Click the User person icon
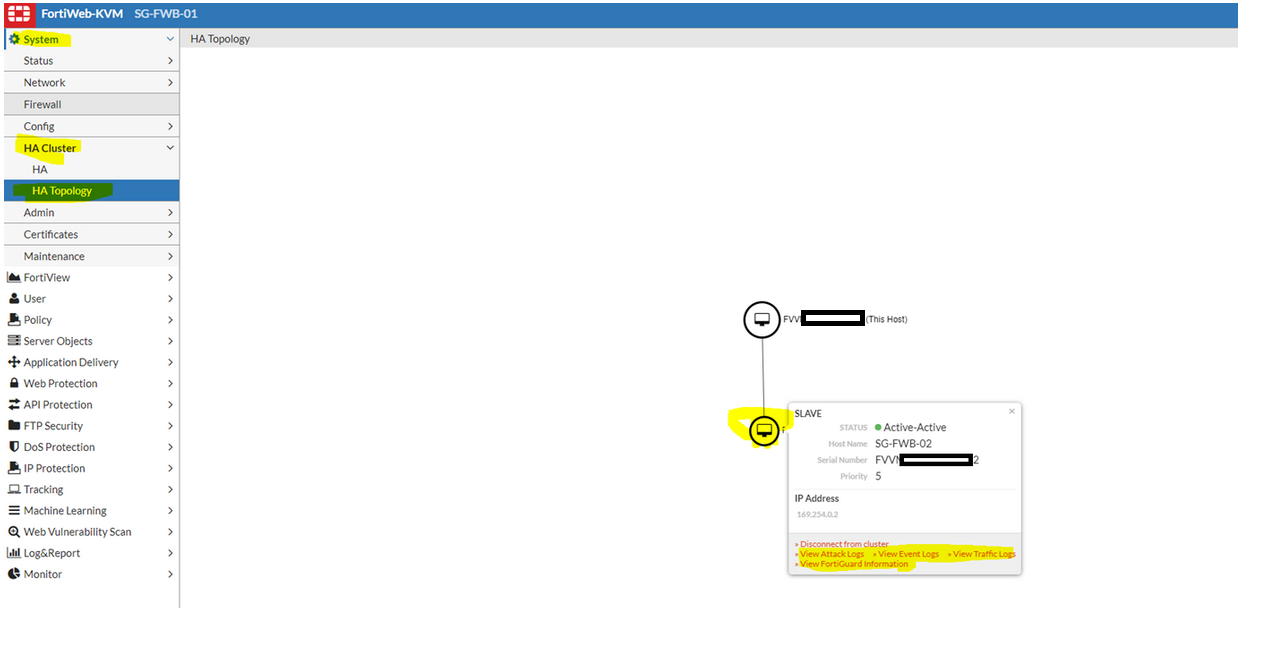Screen dimensions: 1283x659 pyautogui.click(x=14, y=298)
